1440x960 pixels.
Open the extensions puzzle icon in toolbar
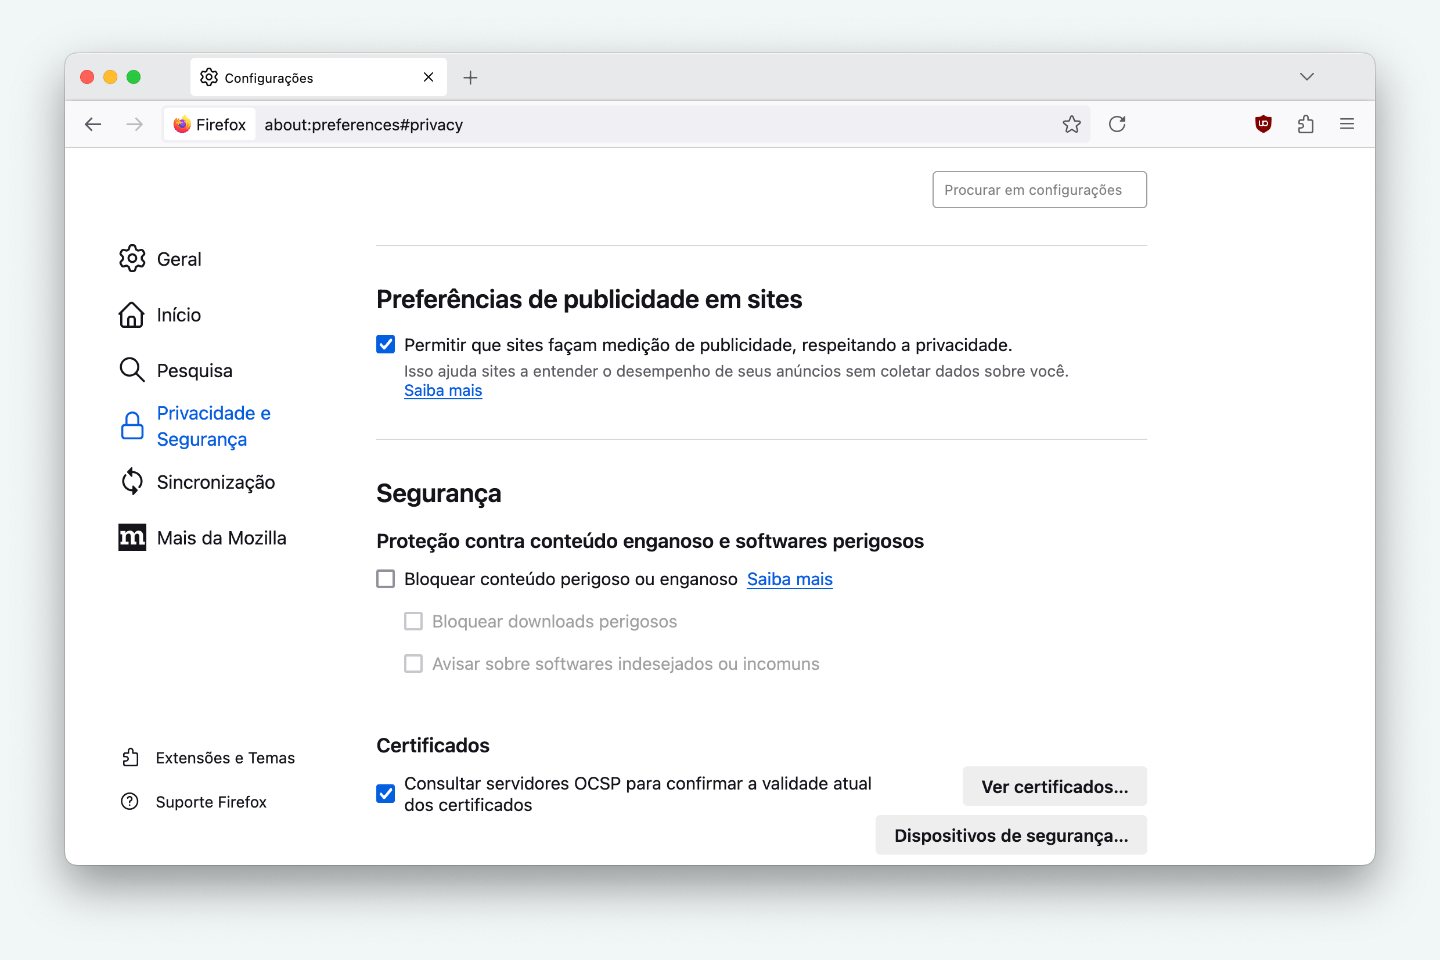(x=1305, y=124)
